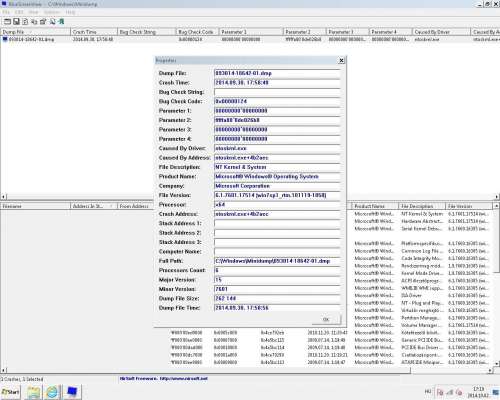Sort by the Parameter 3 column header
Viewport: 500px width, 400px height.
347,32
